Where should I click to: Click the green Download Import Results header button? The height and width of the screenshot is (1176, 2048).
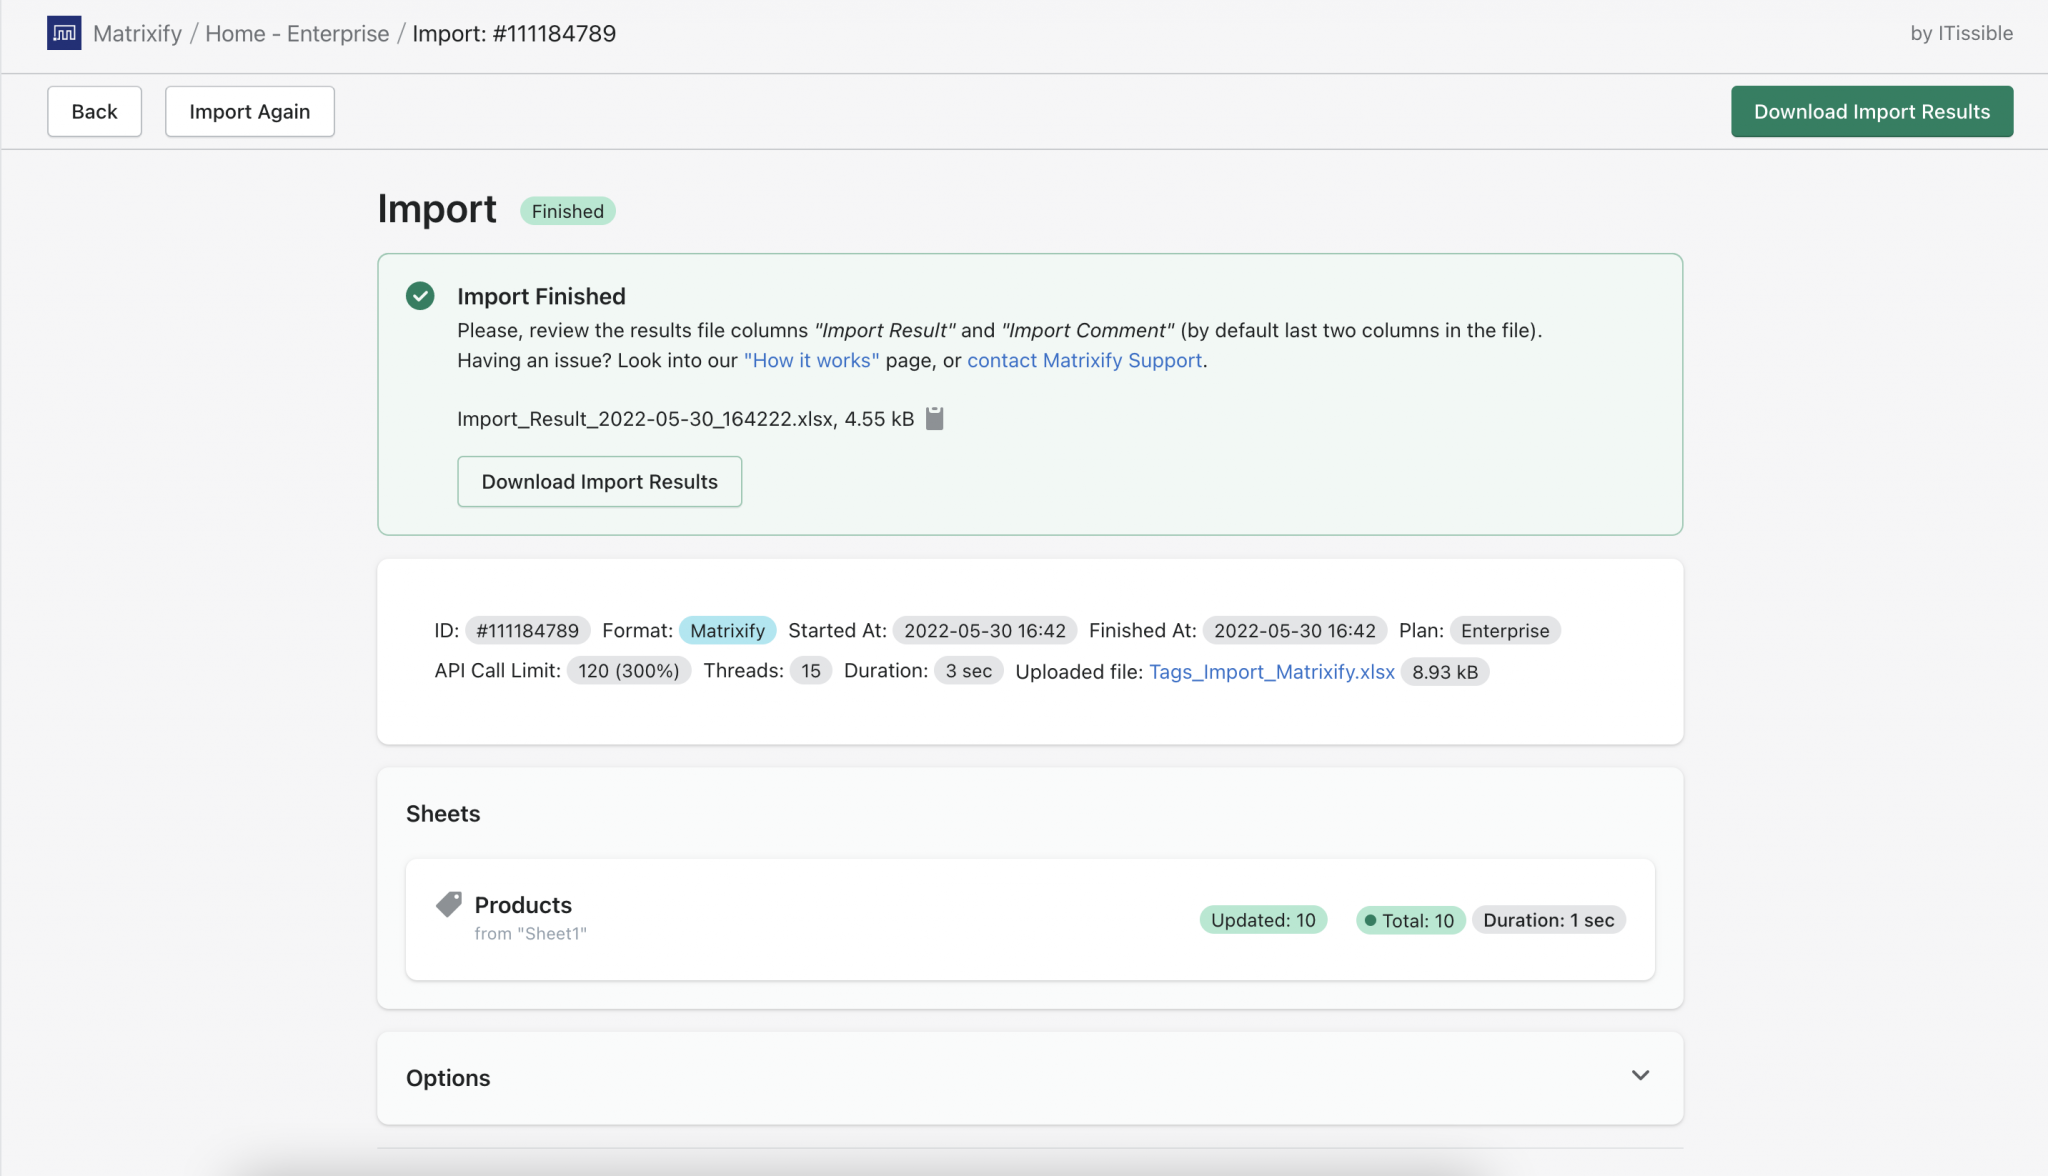[1870, 111]
